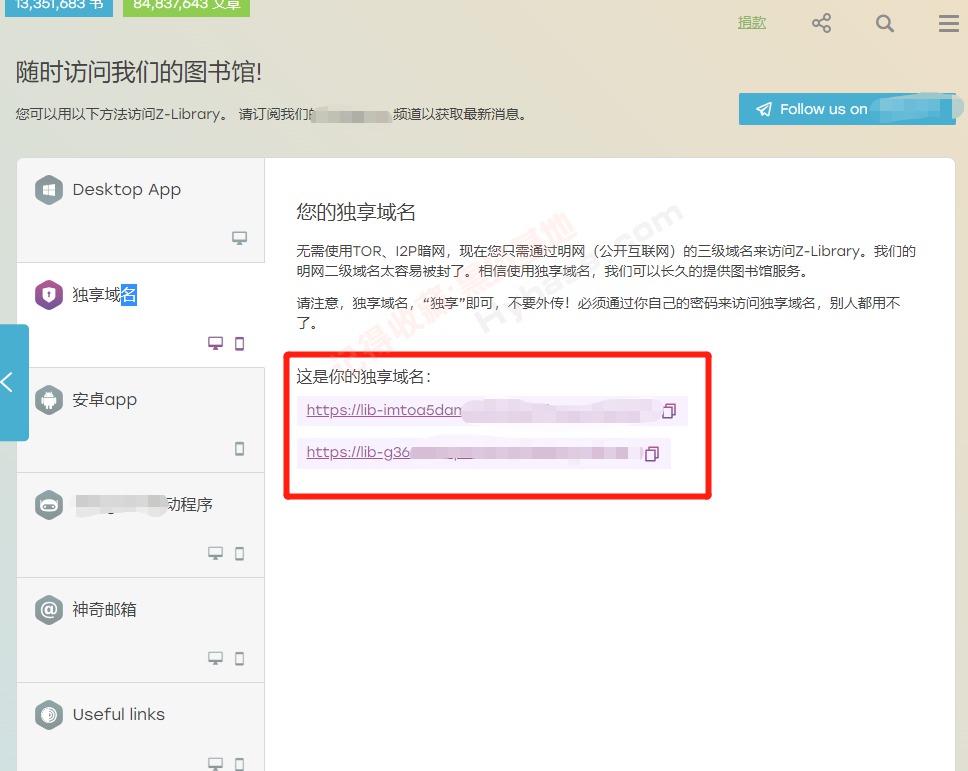The width and height of the screenshot is (968, 771).
Task: Click the monitor icon under Desktop App
Action: click(240, 238)
